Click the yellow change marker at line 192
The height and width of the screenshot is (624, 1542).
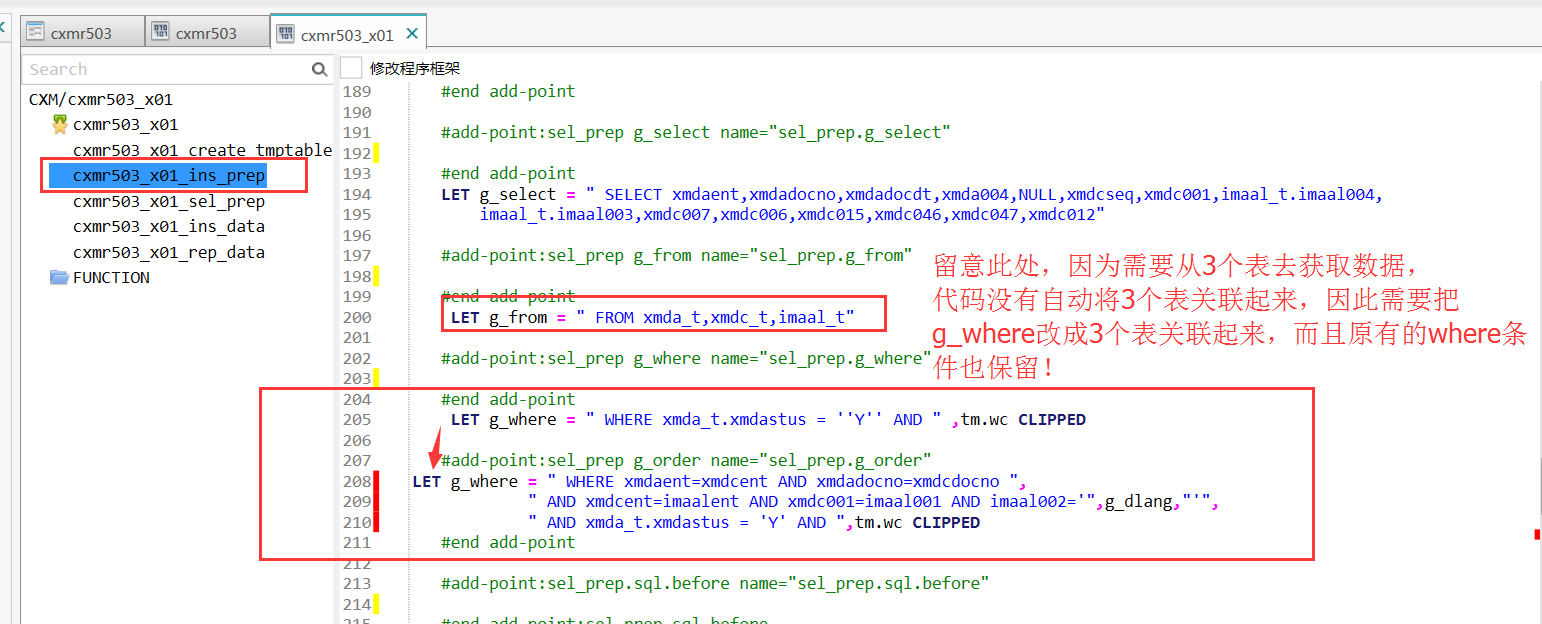pos(376,153)
